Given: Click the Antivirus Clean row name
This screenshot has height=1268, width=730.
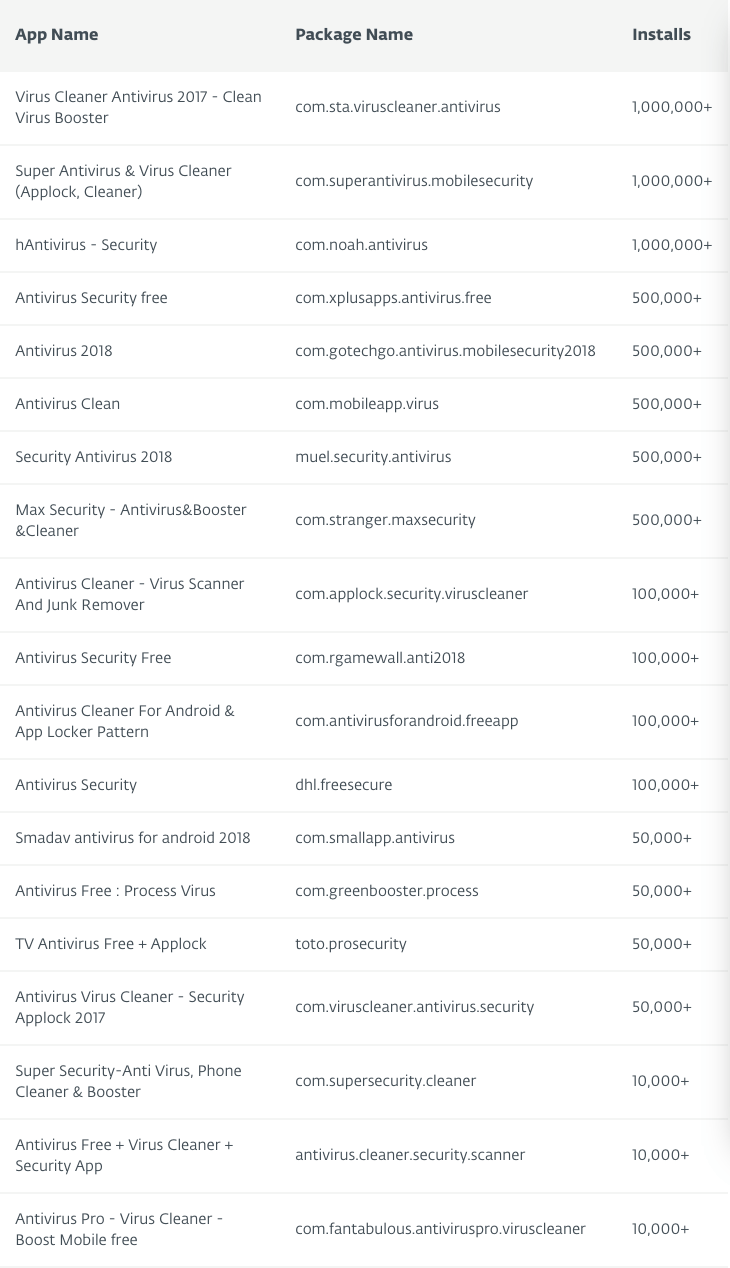Looking at the screenshot, I should click(x=68, y=404).
